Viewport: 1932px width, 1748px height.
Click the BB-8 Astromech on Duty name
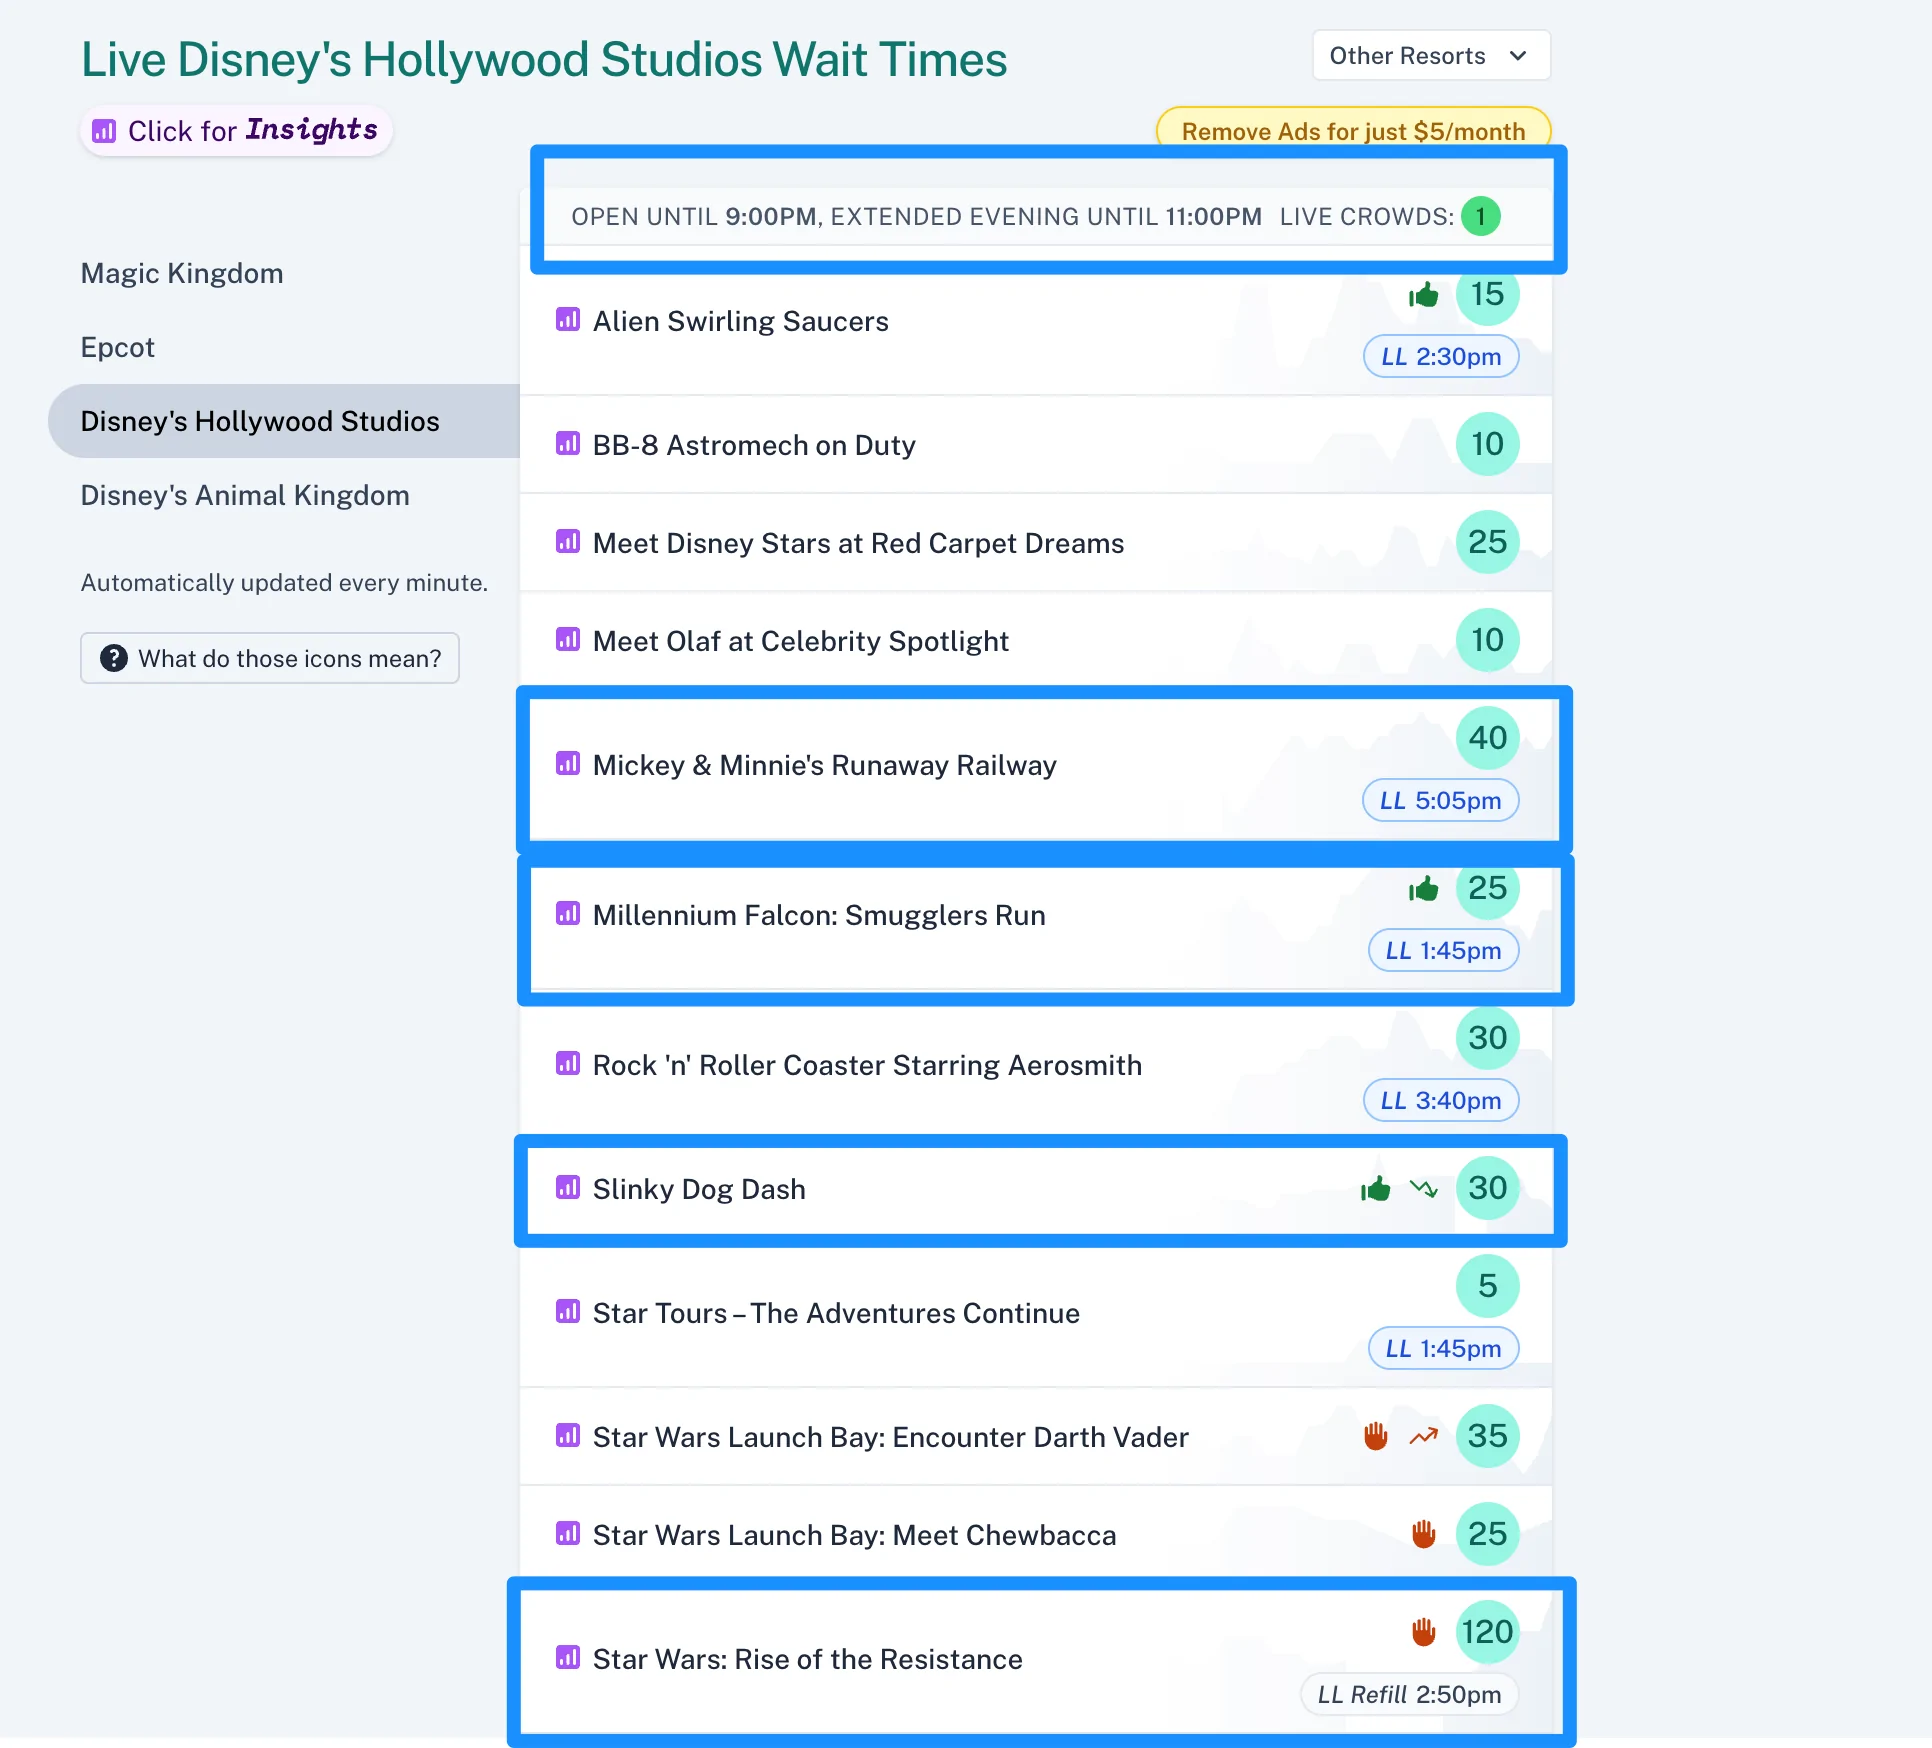(x=754, y=445)
